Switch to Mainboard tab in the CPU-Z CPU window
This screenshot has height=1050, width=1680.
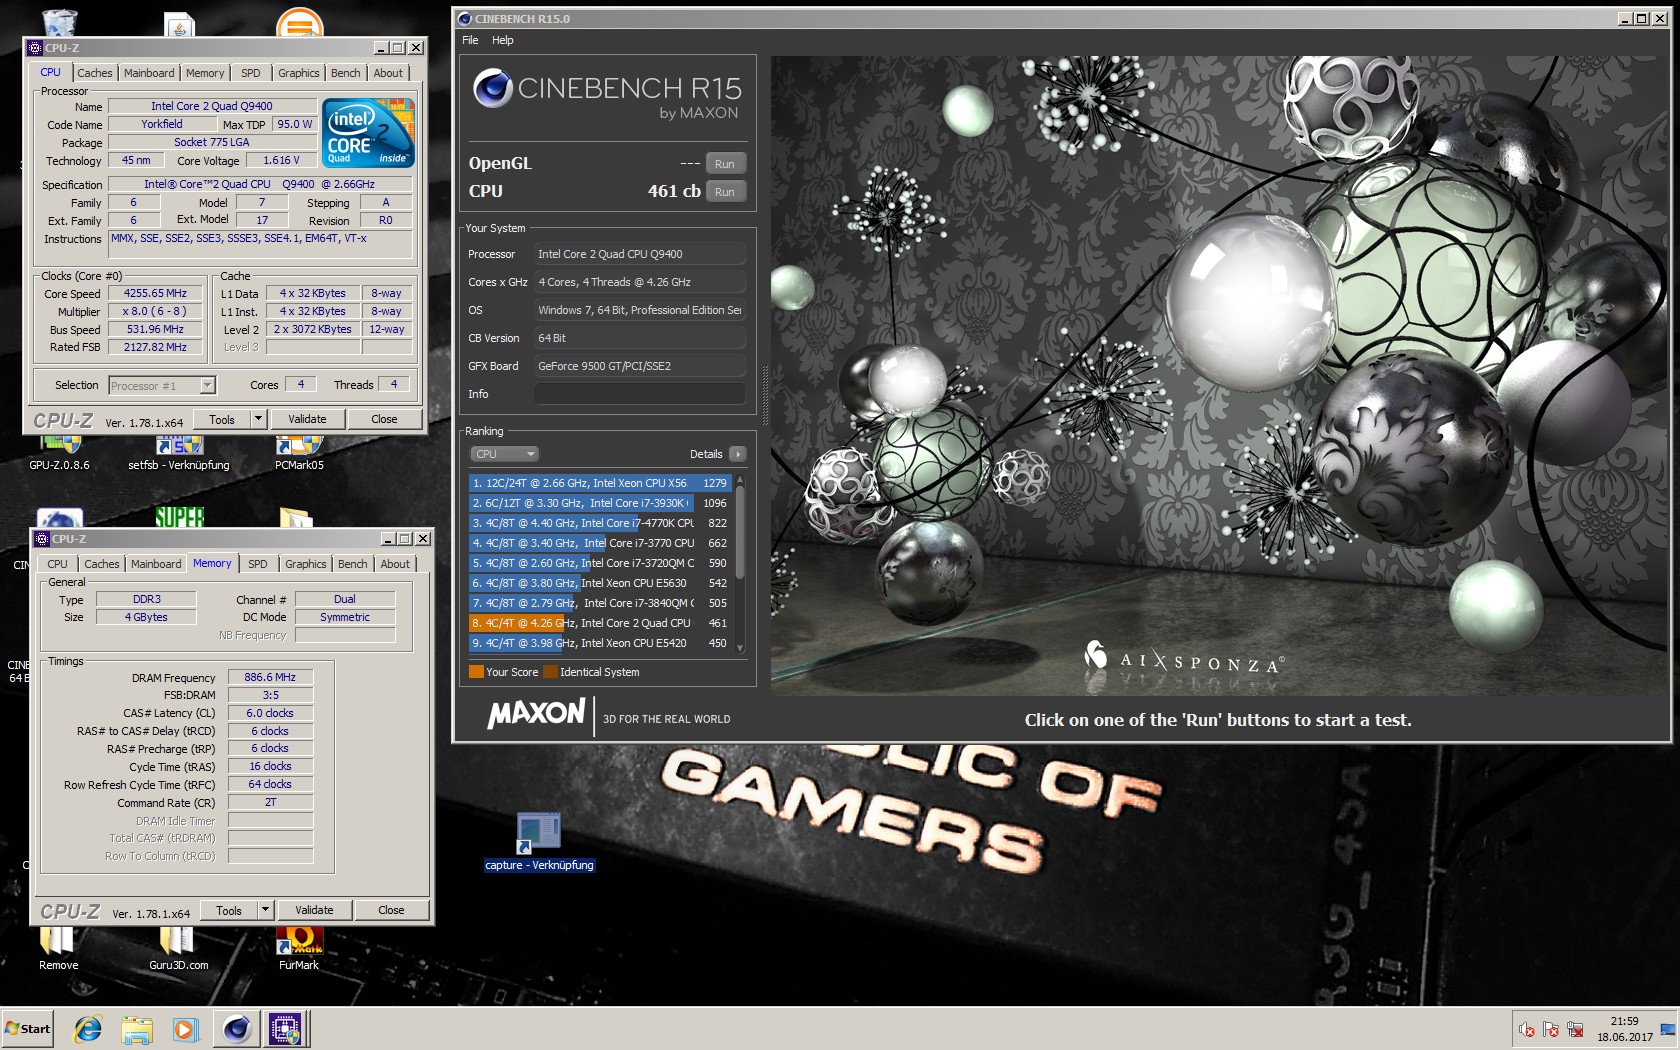149,73
